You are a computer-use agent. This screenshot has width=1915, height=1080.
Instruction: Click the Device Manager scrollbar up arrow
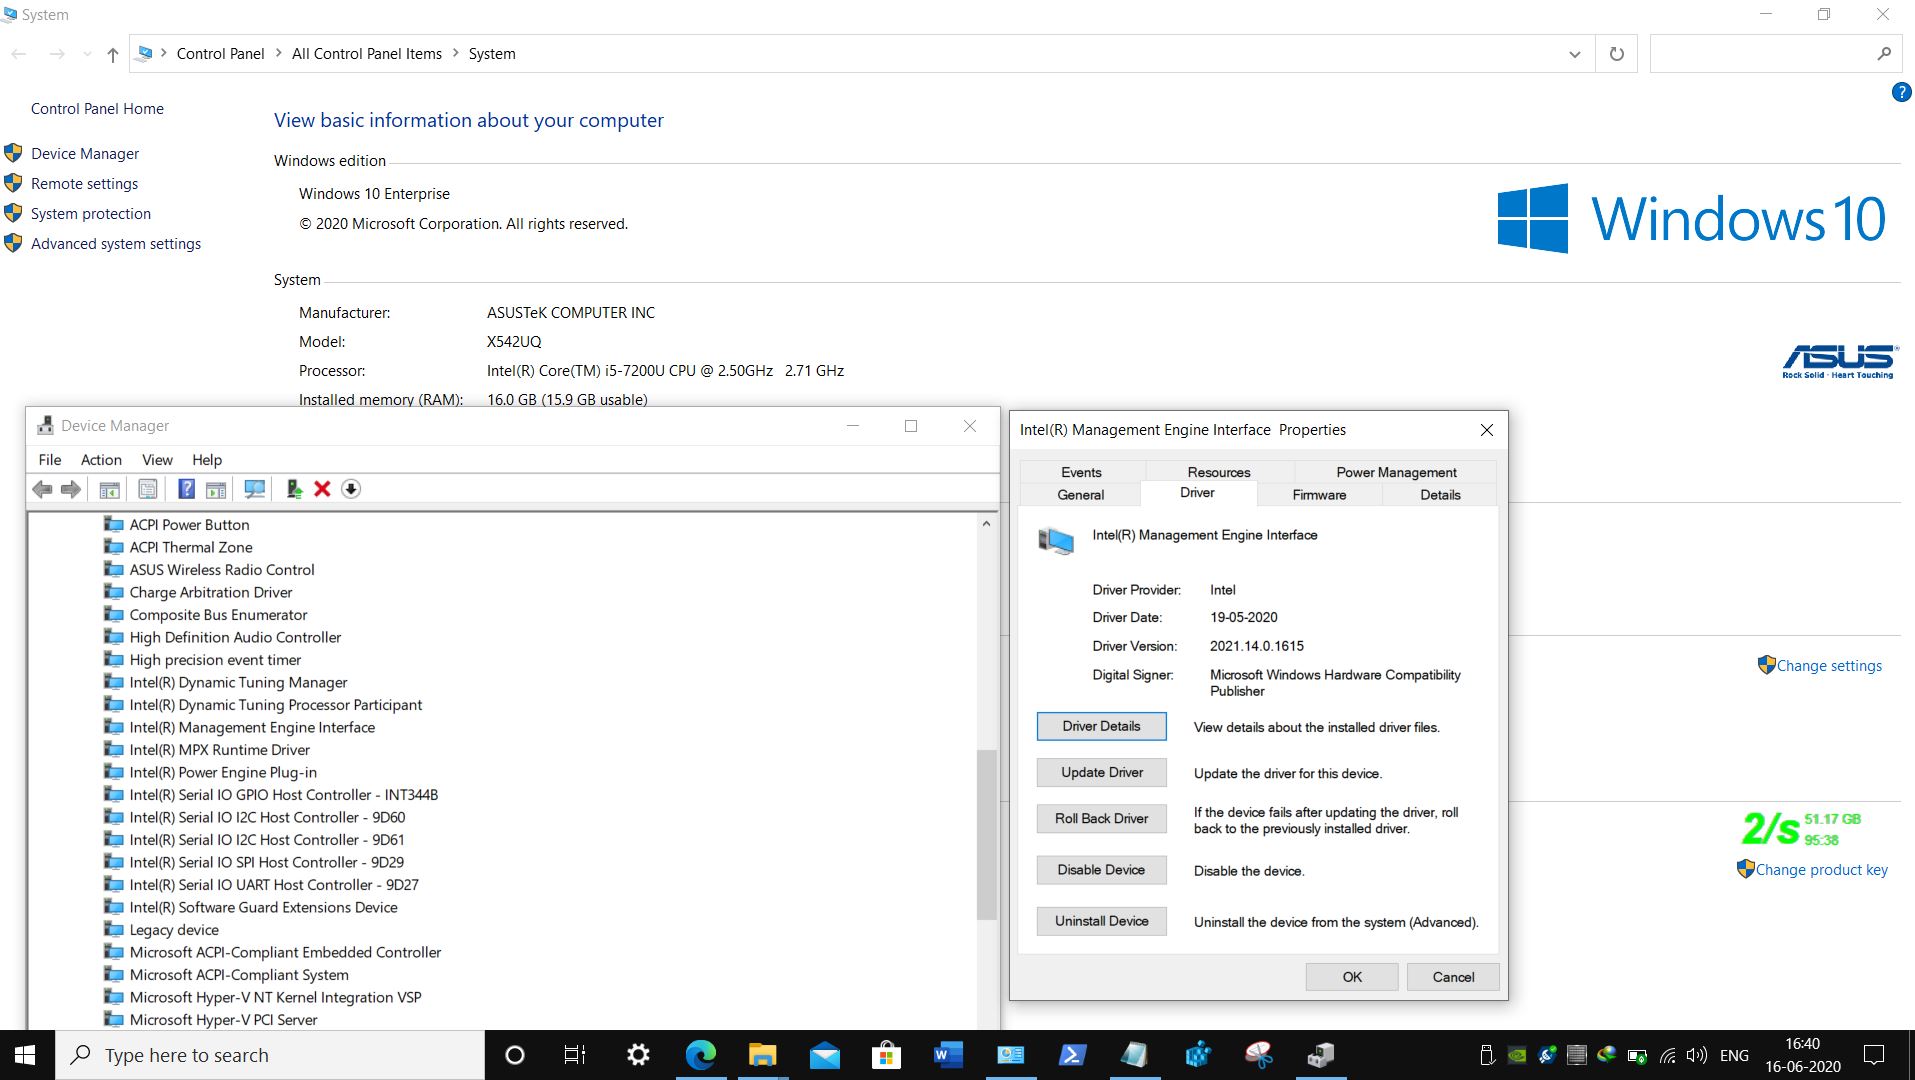tap(986, 524)
